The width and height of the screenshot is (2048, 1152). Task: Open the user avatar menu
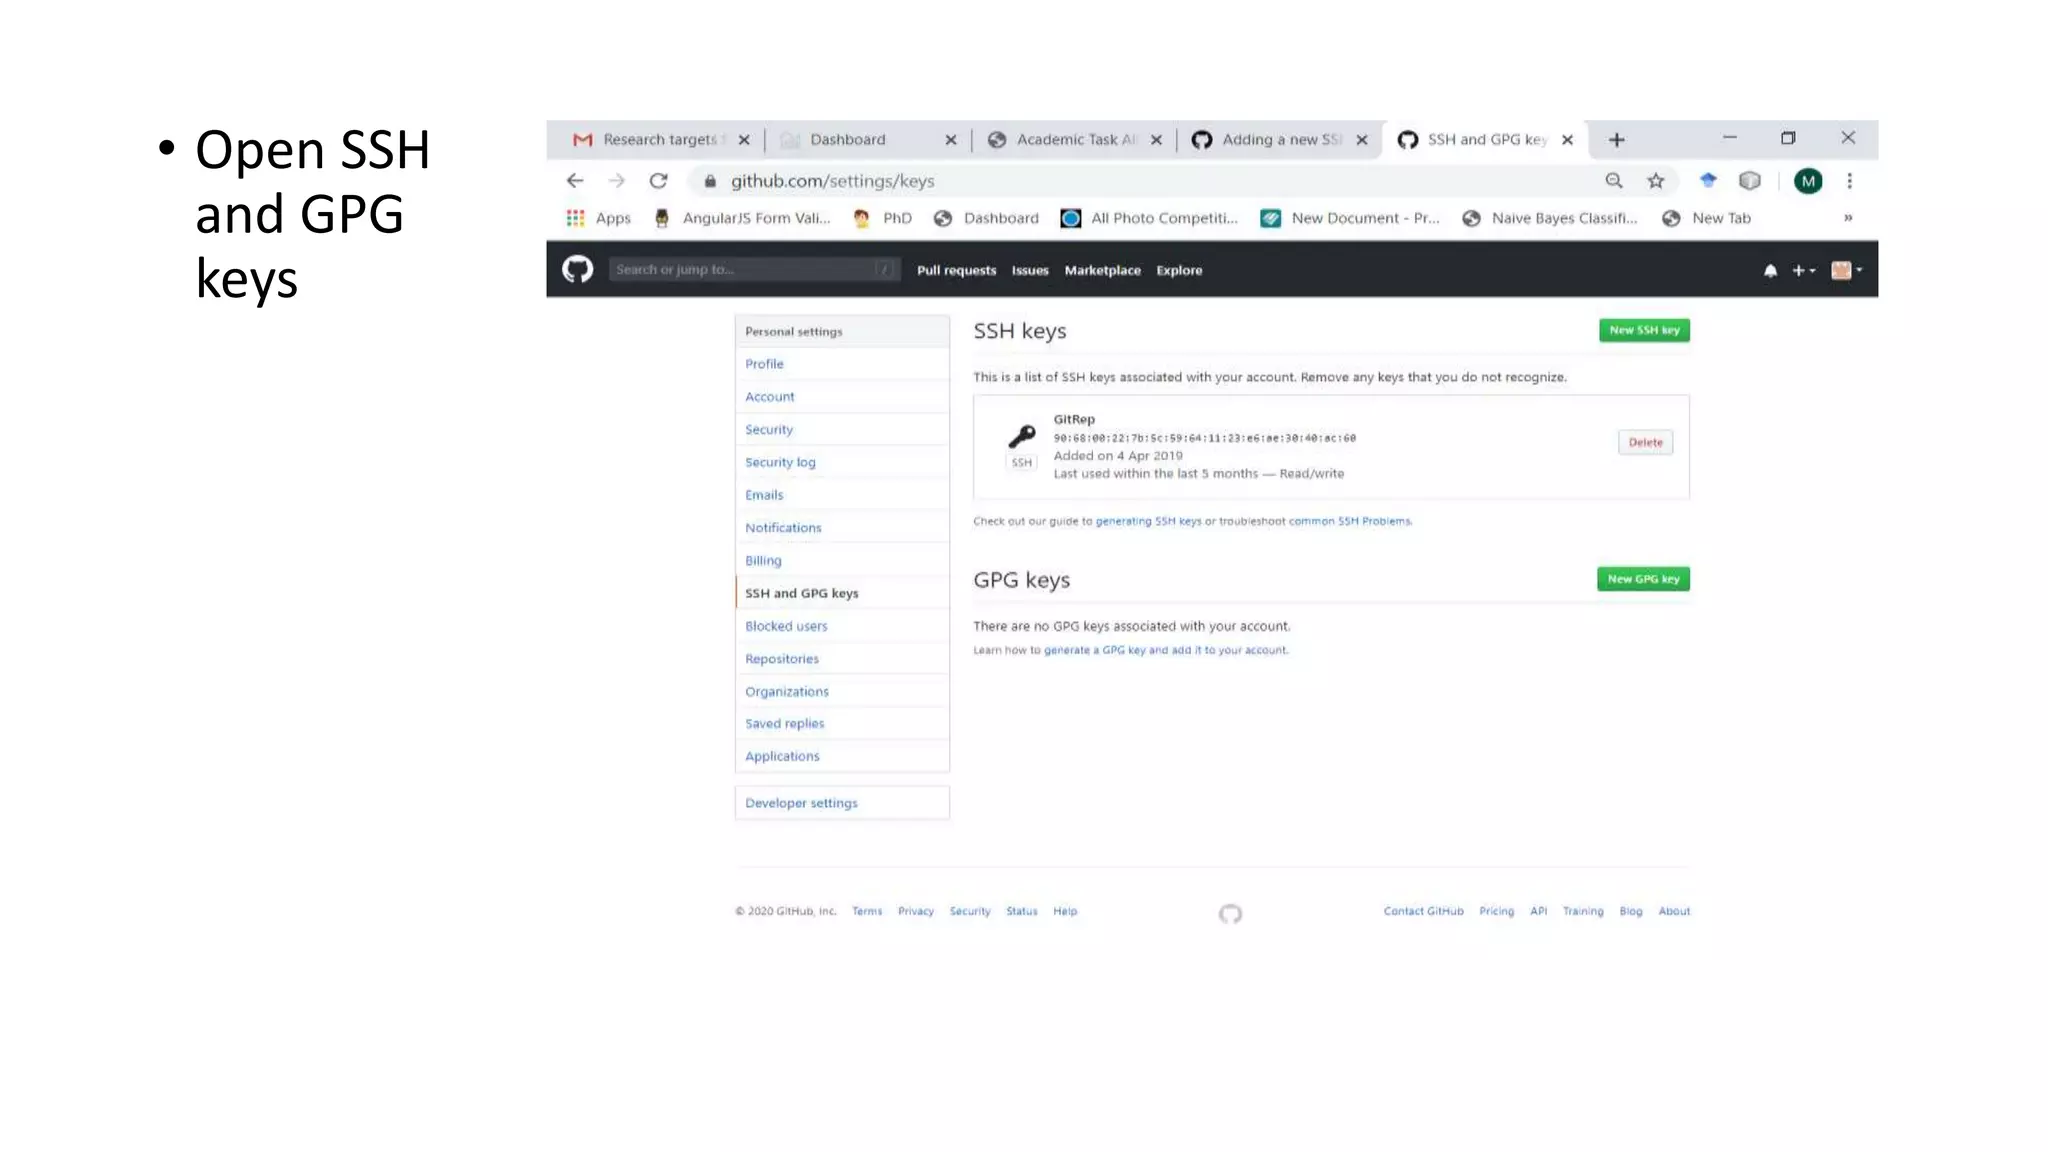coord(1846,270)
